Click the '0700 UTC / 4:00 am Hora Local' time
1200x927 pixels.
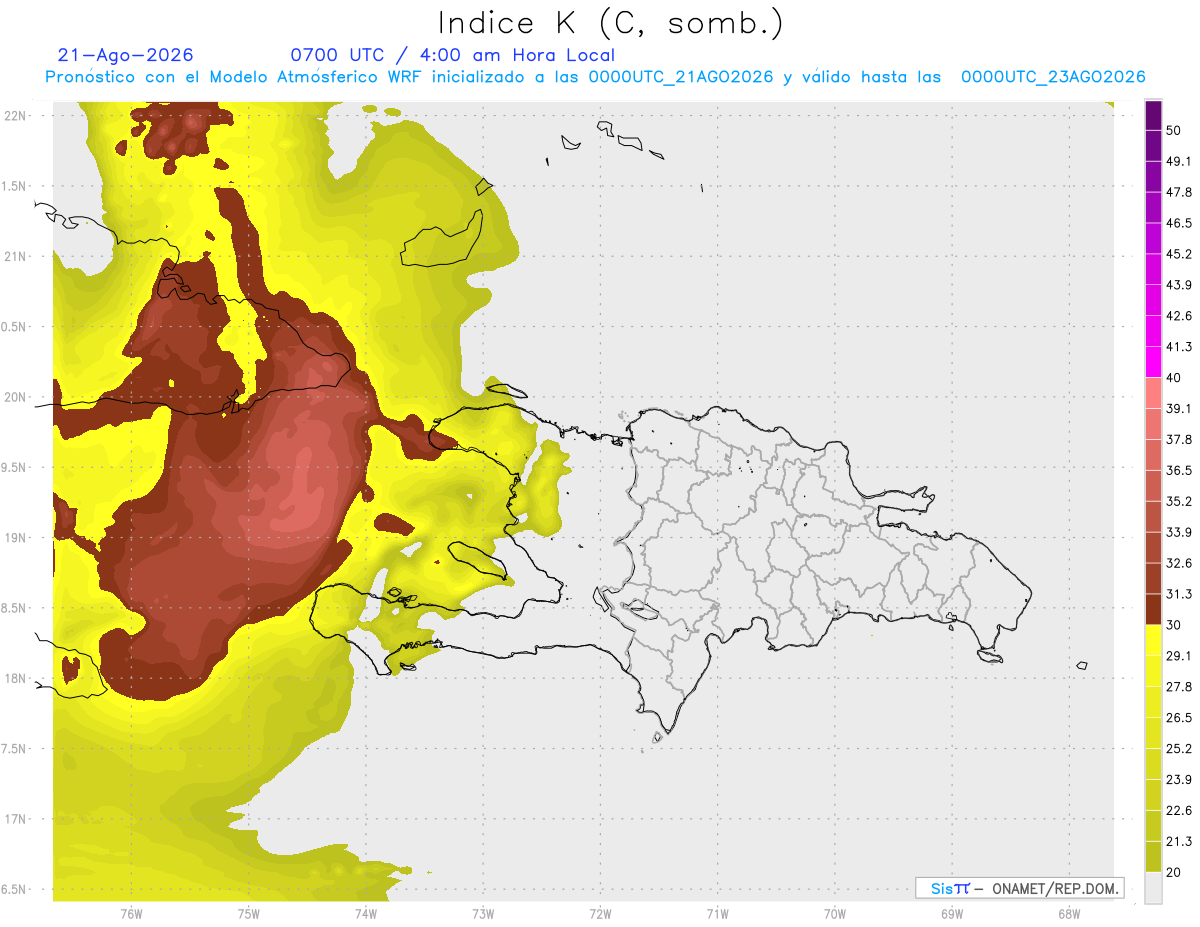pyautogui.click(x=452, y=55)
